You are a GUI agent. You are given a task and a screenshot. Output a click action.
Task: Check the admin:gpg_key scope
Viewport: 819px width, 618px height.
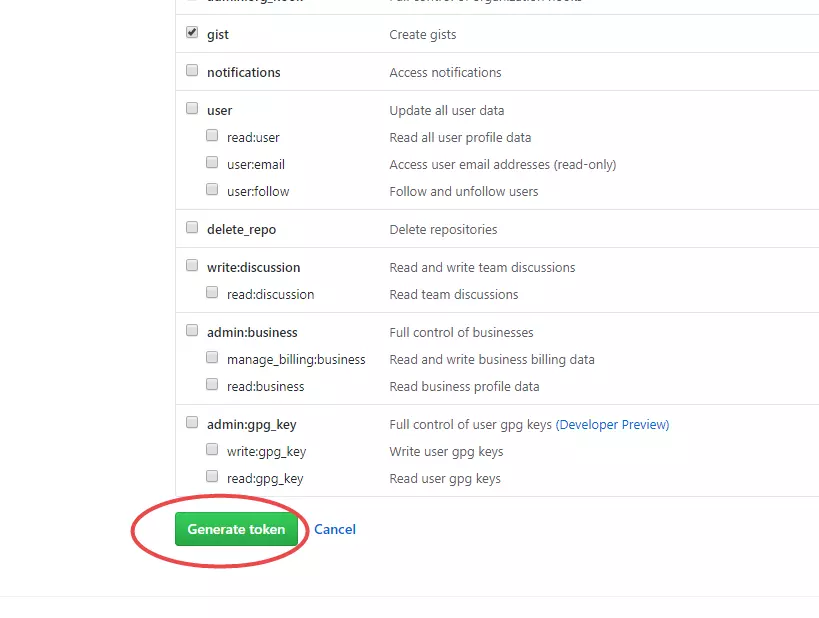pyautogui.click(x=191, y=421)
